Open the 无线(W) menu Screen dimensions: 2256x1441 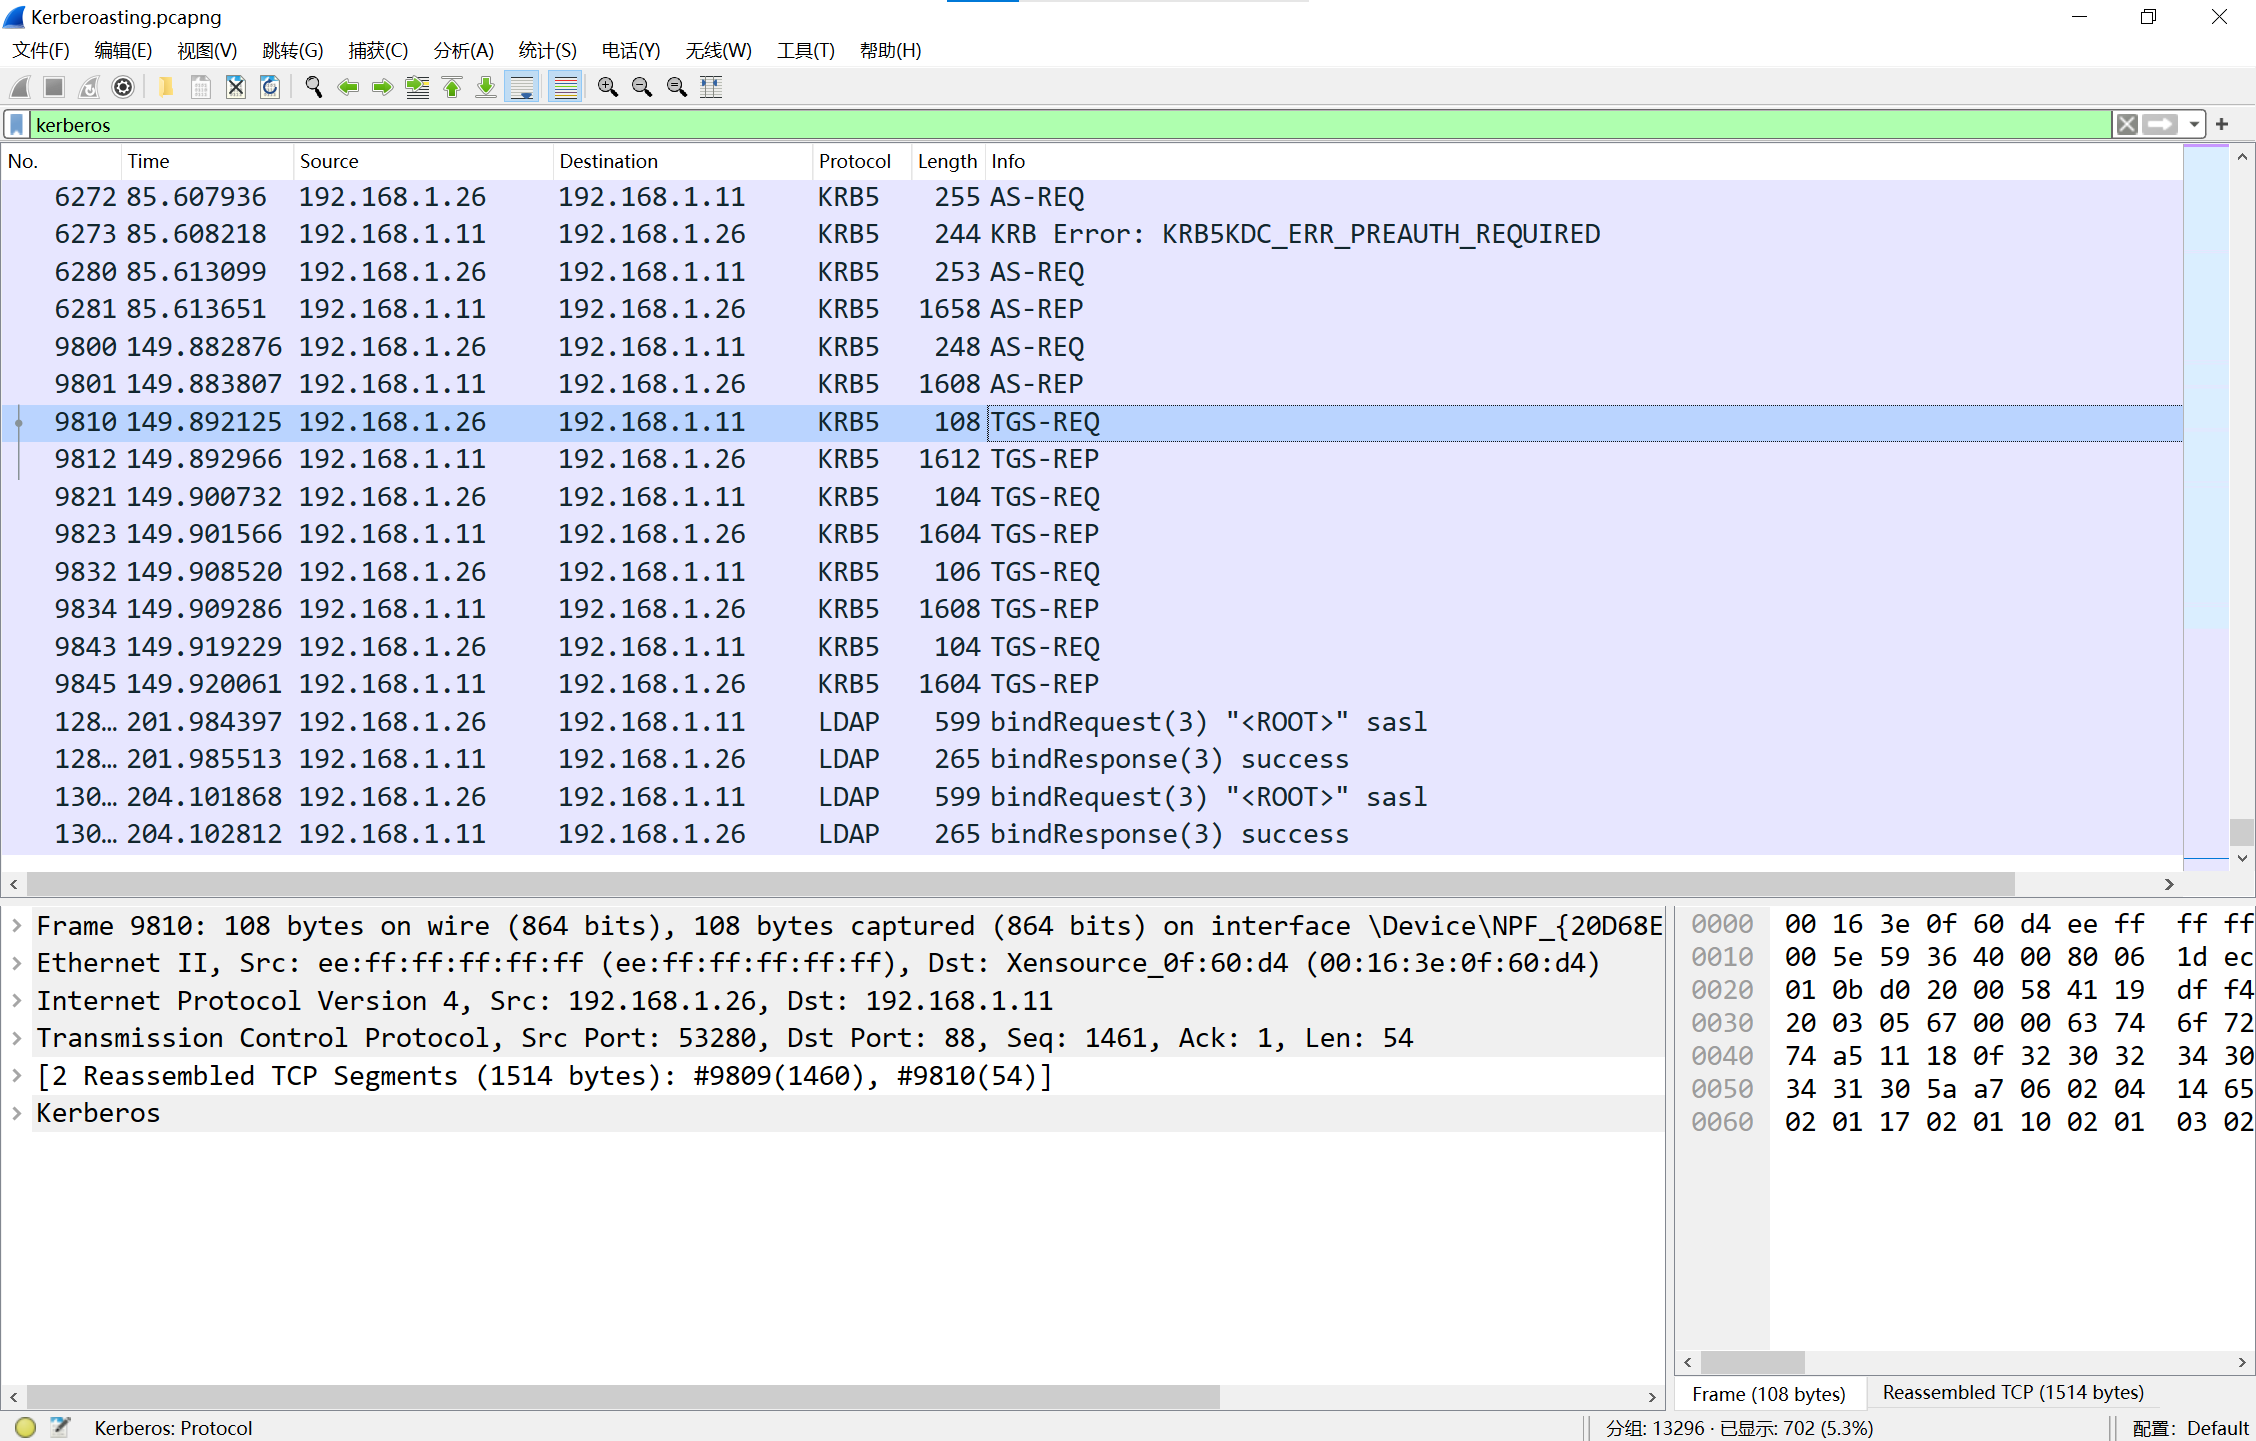718,50
